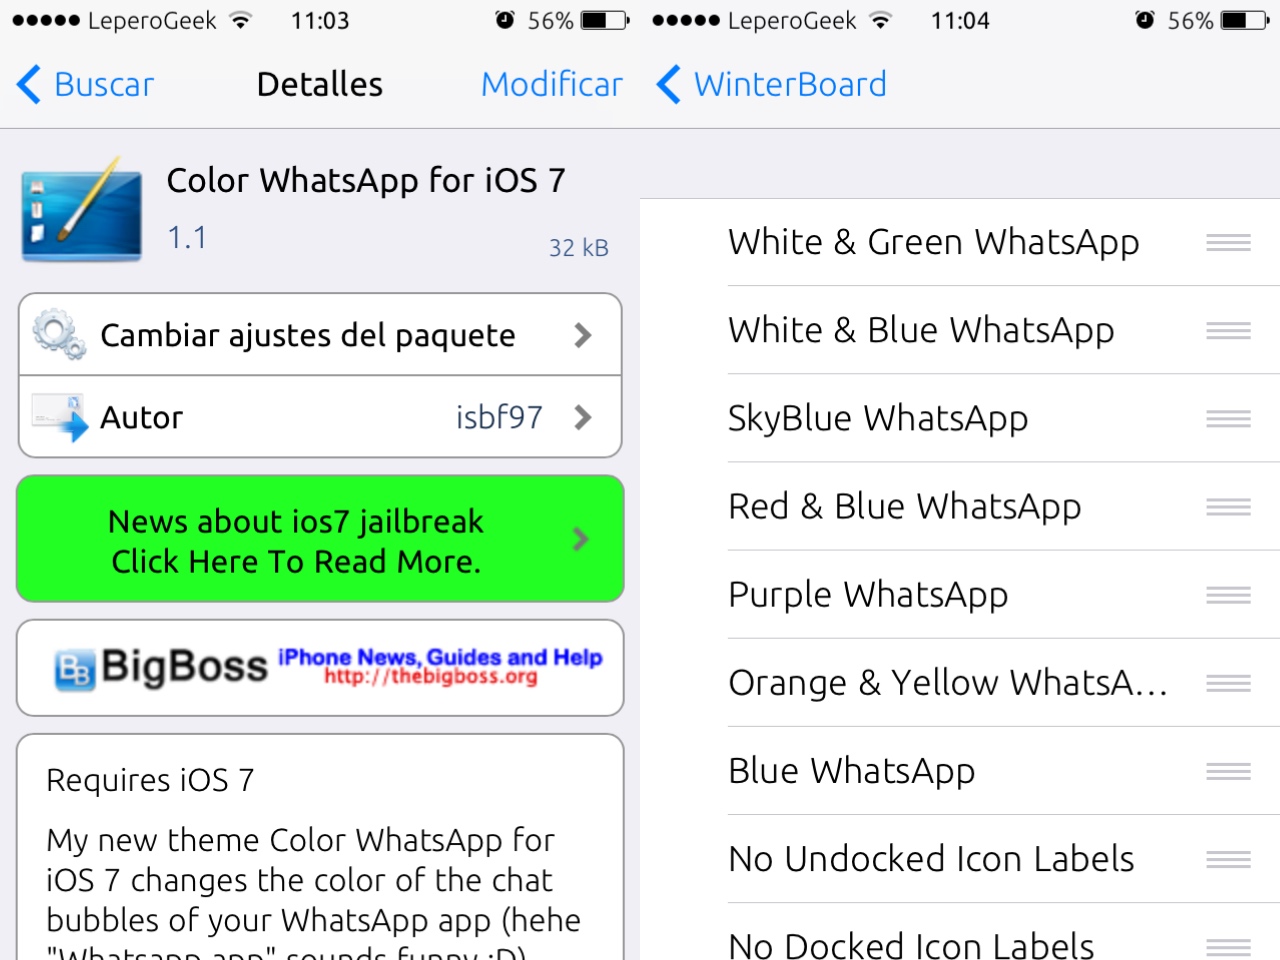
Task: Tap the Color WhatsApp package icon
Action: (82, 210)
